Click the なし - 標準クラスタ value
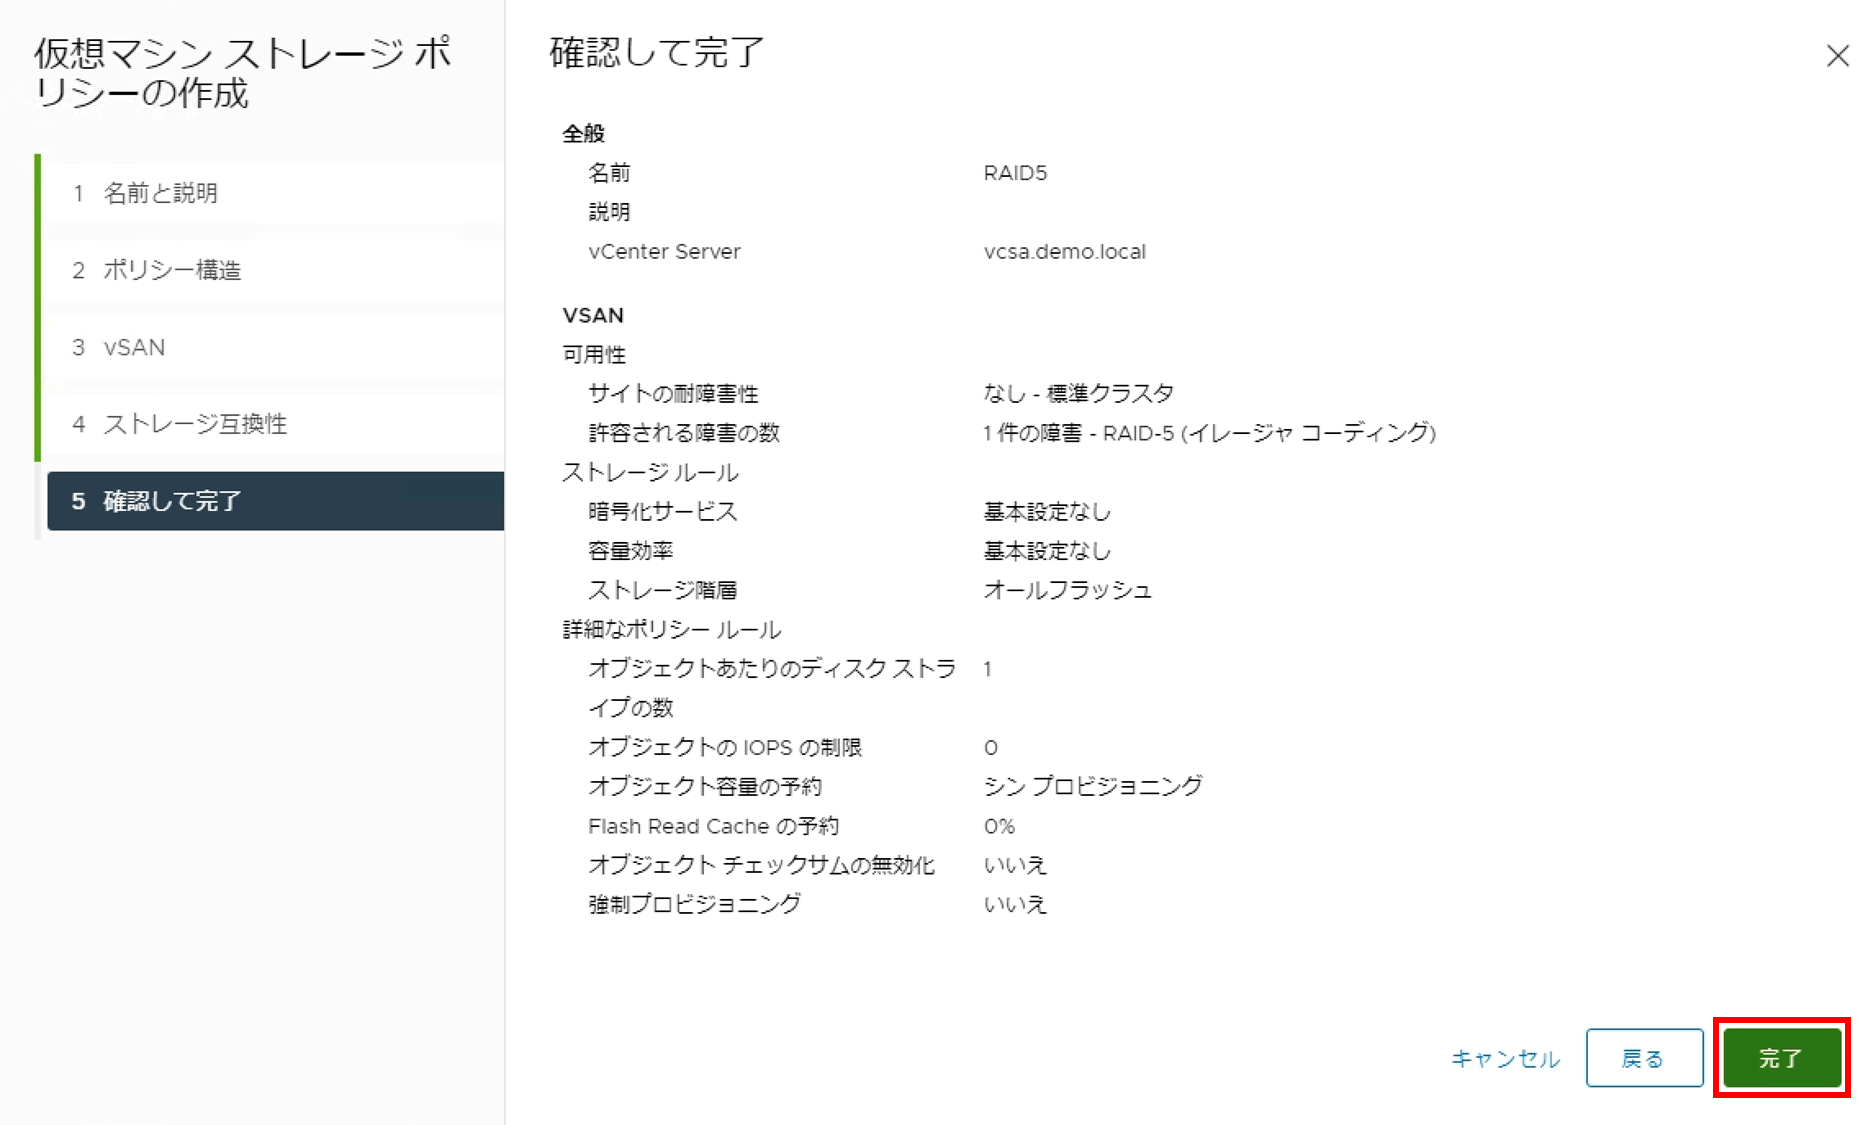 point(1078,394)
